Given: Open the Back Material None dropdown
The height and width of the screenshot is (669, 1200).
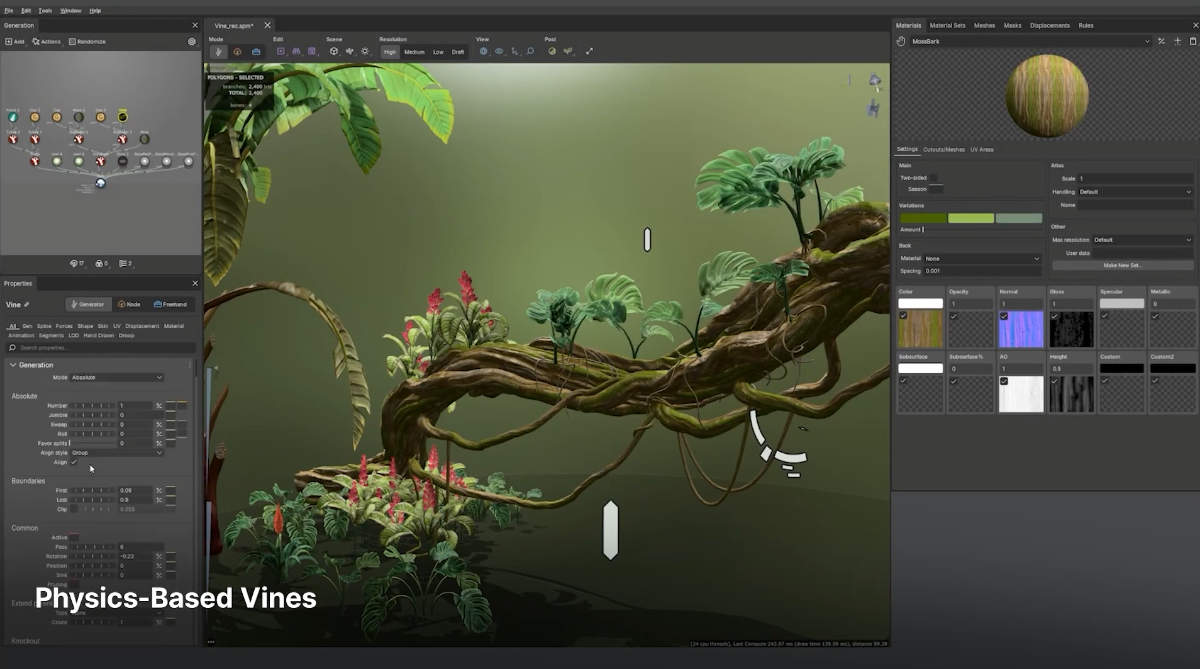Looking at the screenshot, I should tap(982, 258).
